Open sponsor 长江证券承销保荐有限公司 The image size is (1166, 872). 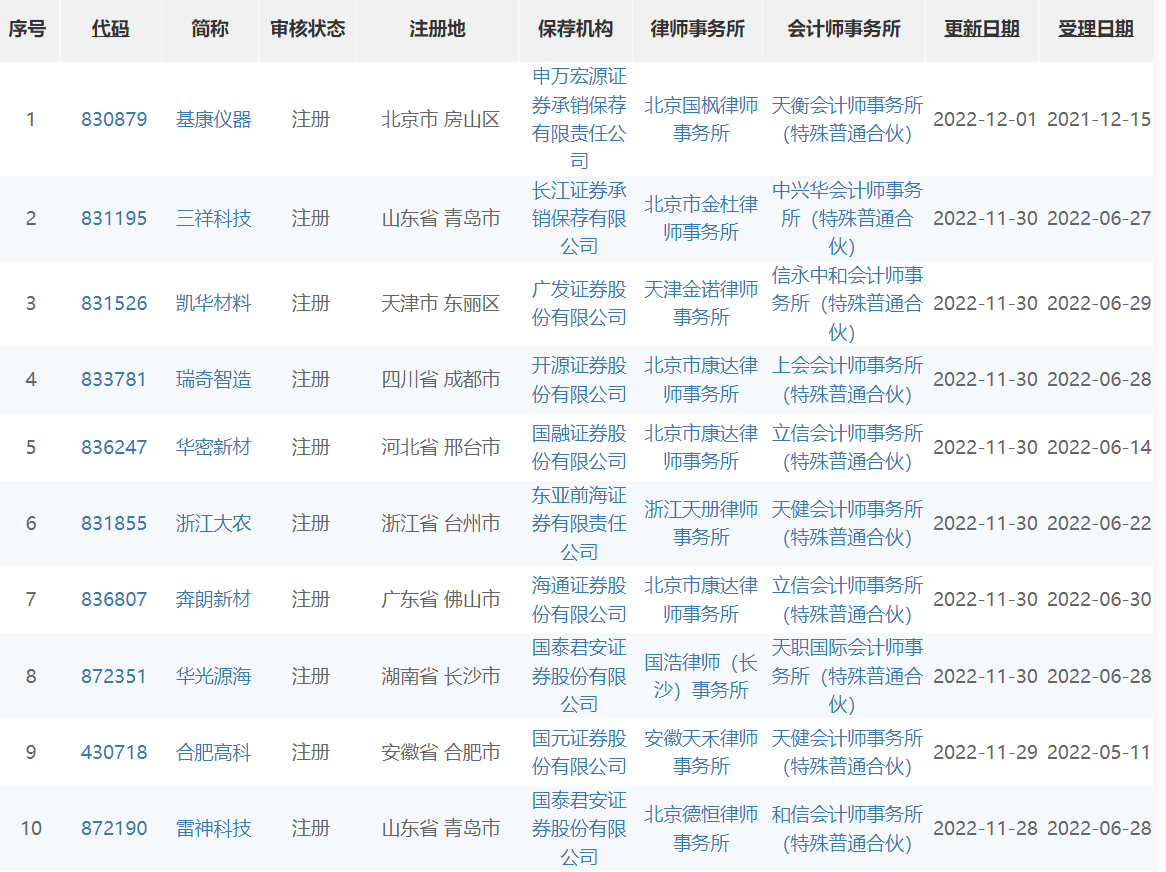579,219
